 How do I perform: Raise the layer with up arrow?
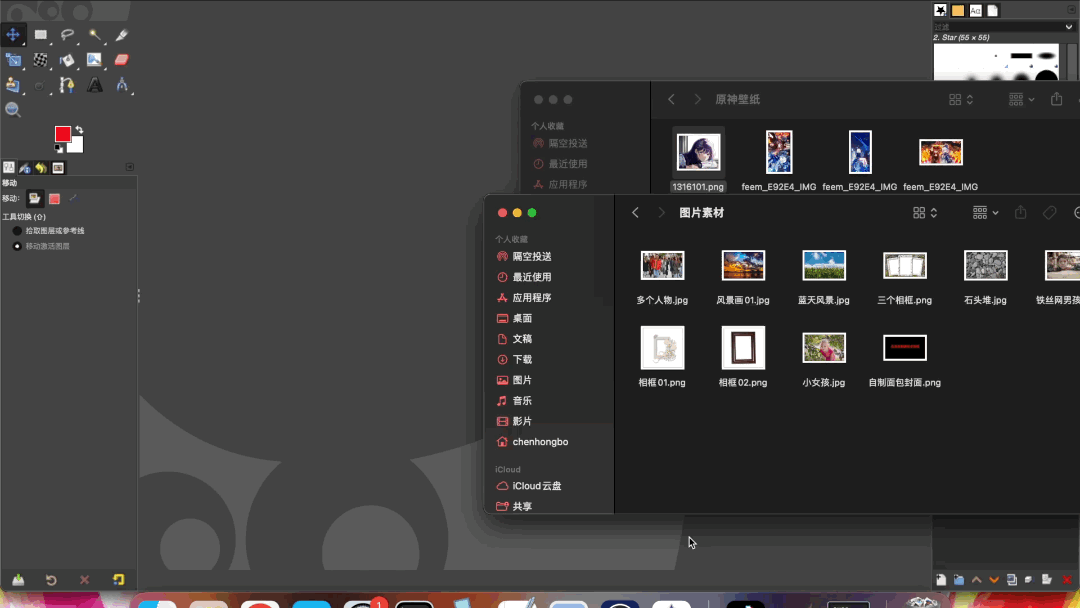tap(977, 580)
